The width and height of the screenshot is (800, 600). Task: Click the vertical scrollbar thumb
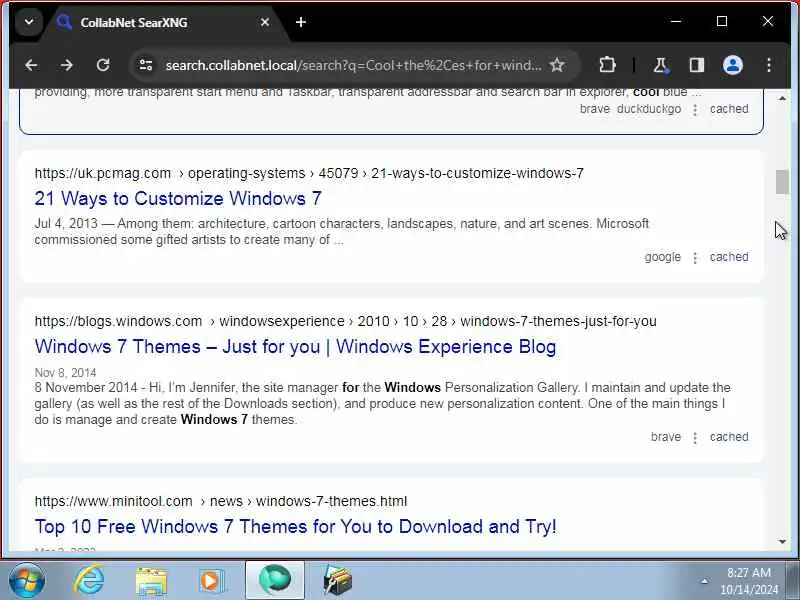click(782, 182)
